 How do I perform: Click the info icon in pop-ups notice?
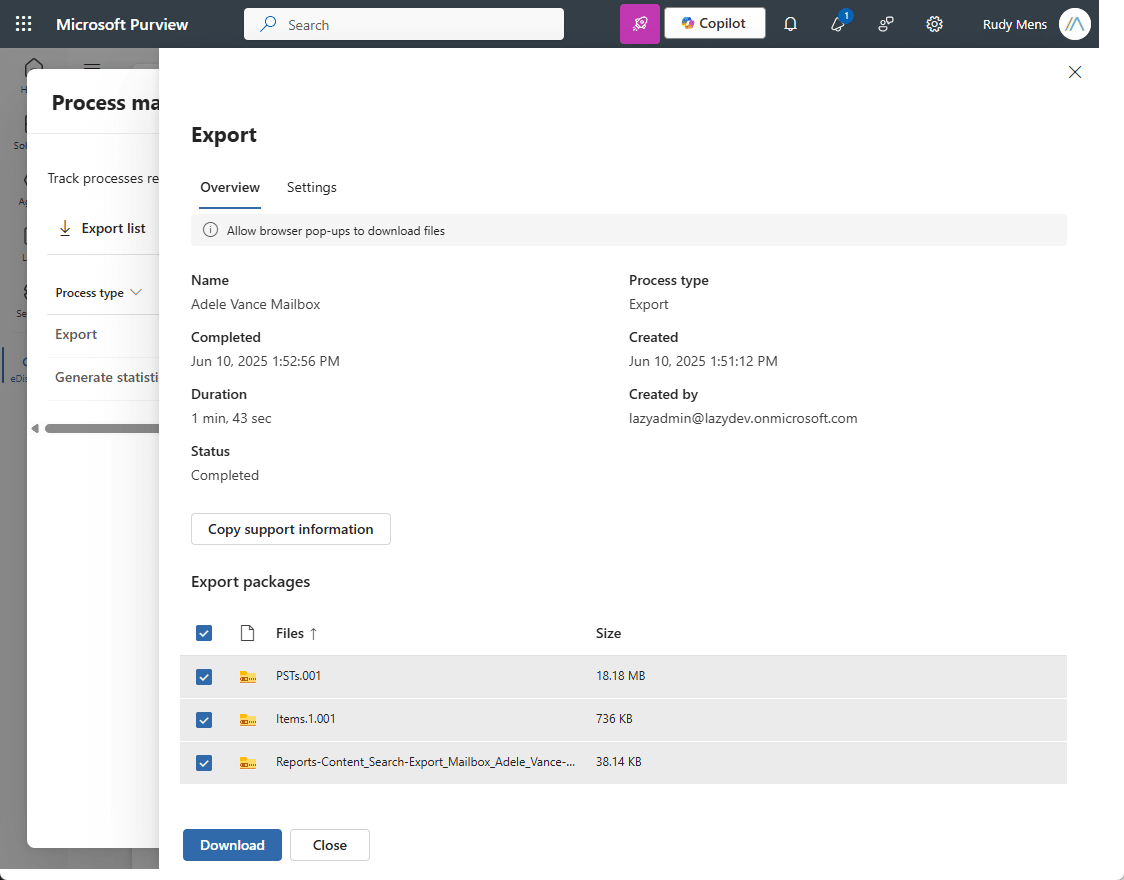click(210, 230)
